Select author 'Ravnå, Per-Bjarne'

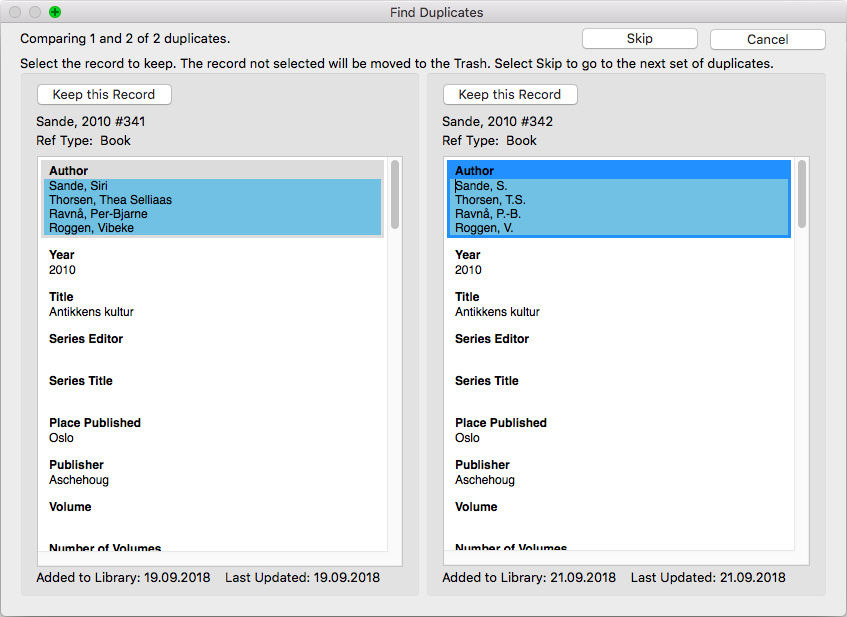(x=98, y=214)
